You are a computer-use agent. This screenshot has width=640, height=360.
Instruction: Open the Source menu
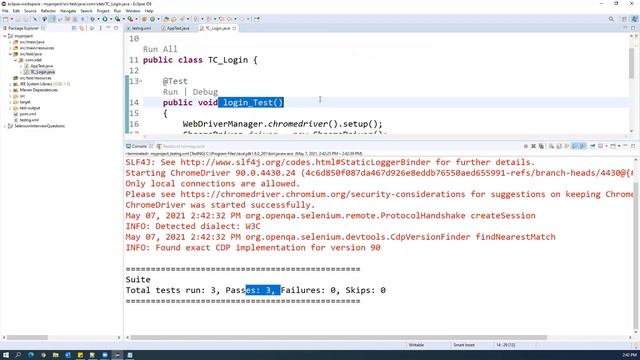(x=30, y=11)
